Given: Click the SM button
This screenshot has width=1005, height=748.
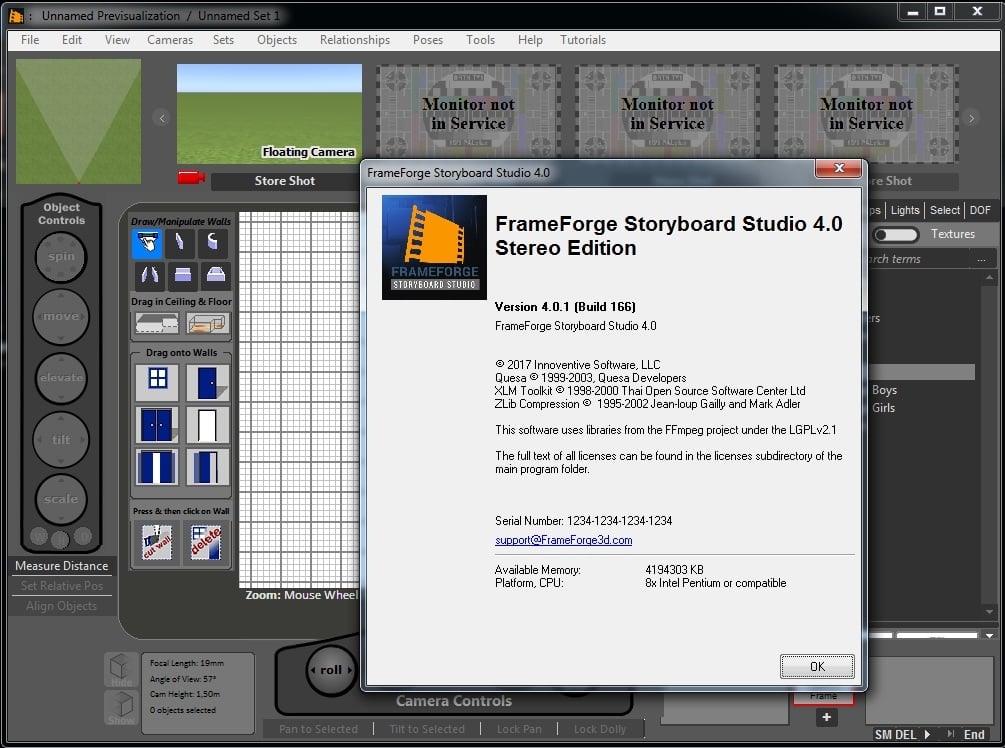Looking at the screenshot, I should point(883,735).
